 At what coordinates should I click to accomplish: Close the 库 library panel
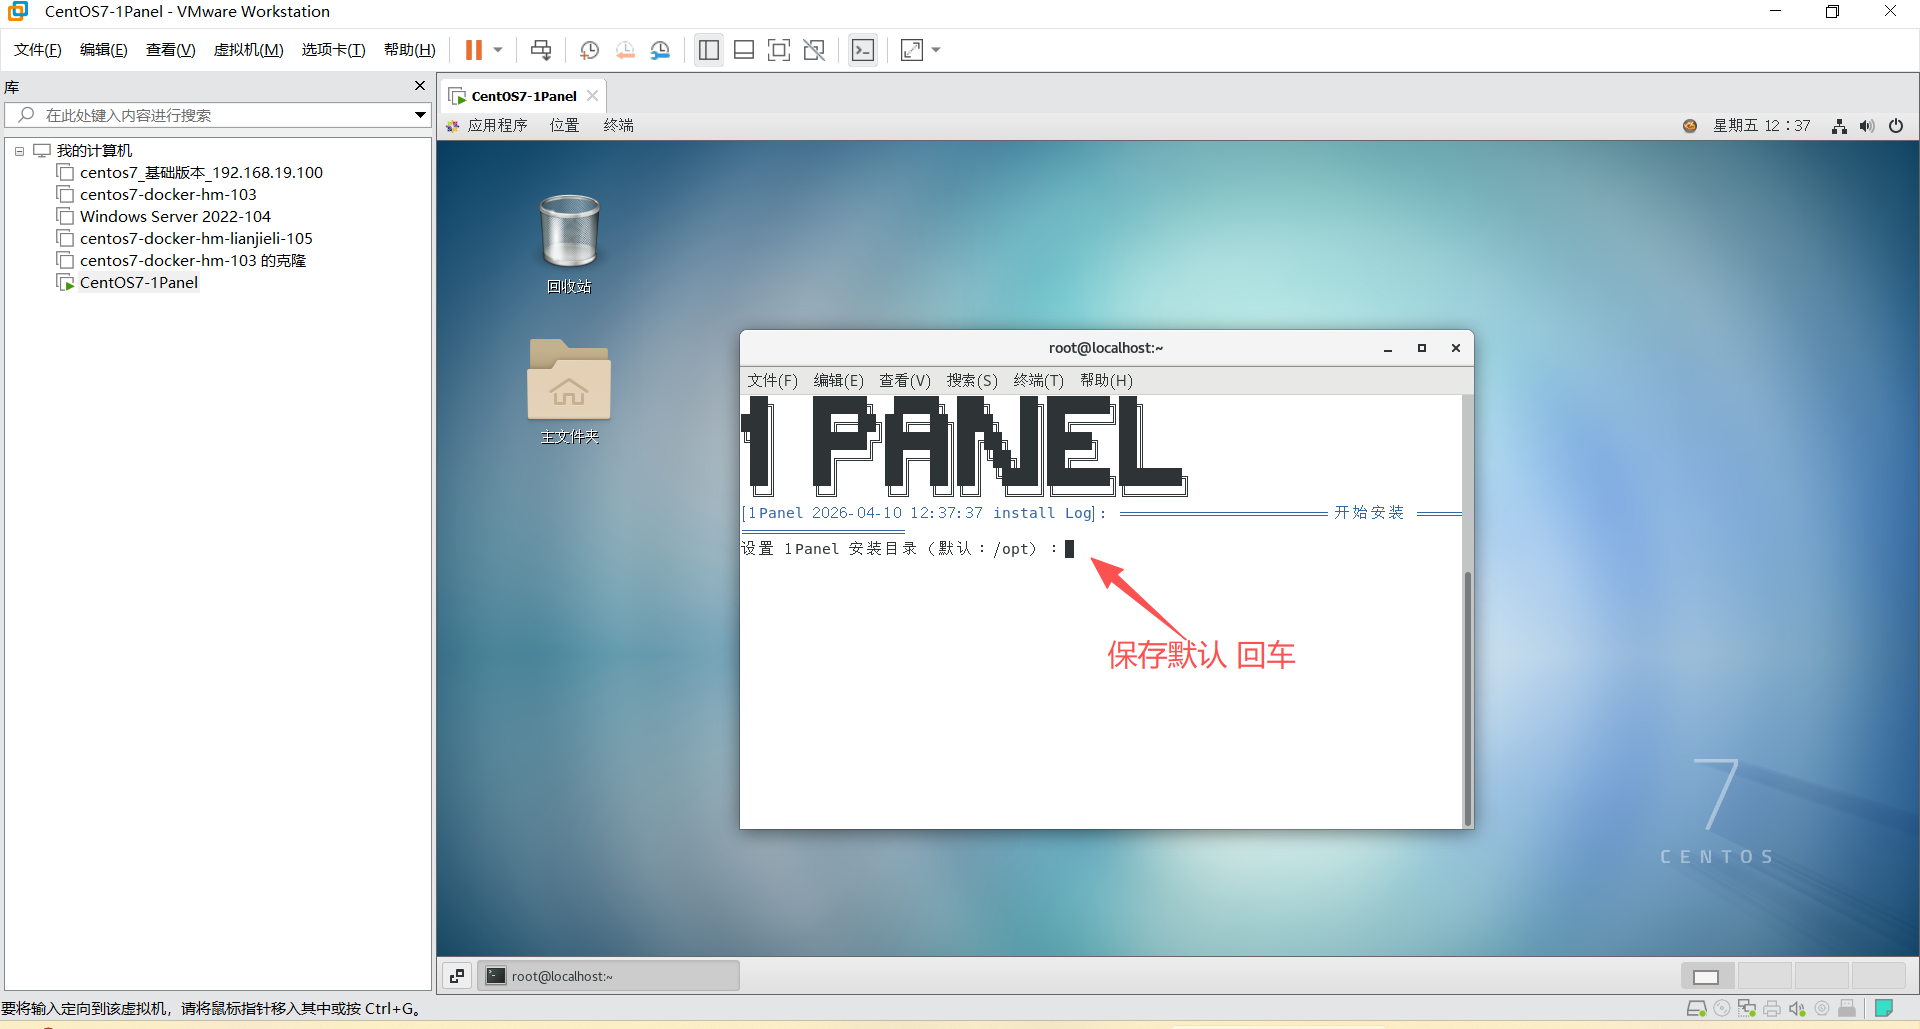[x=420, y=86]
